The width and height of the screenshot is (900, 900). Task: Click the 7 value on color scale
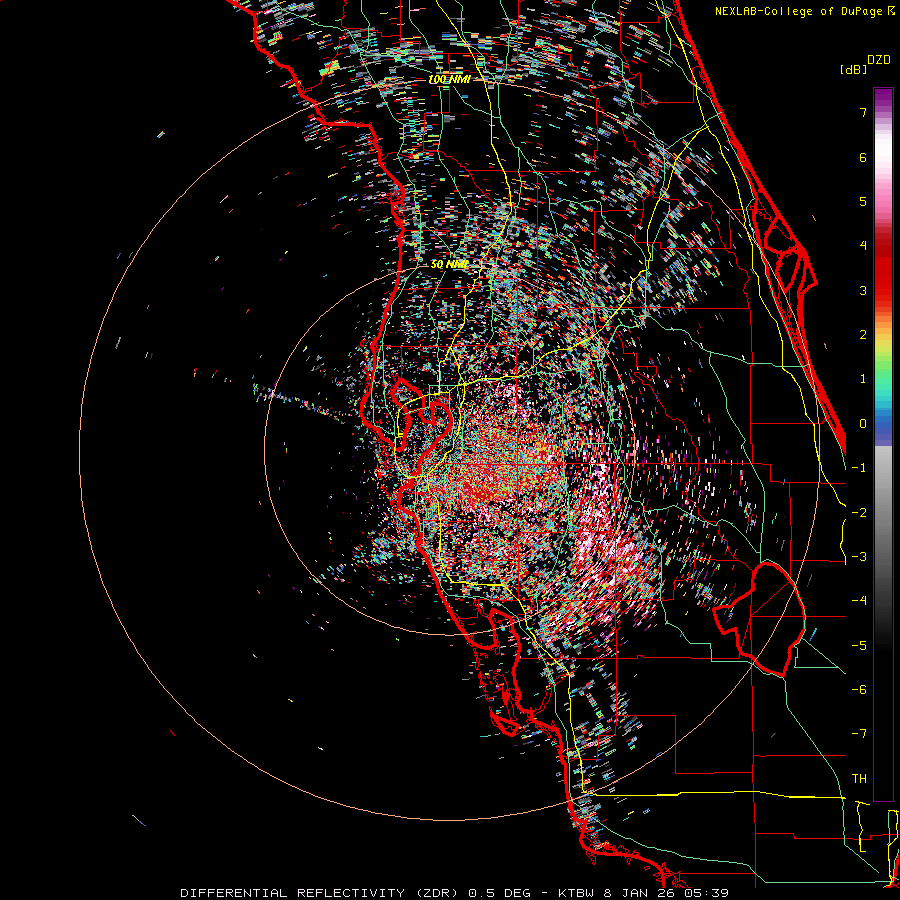pyautogui.click(x=863, y=112)
